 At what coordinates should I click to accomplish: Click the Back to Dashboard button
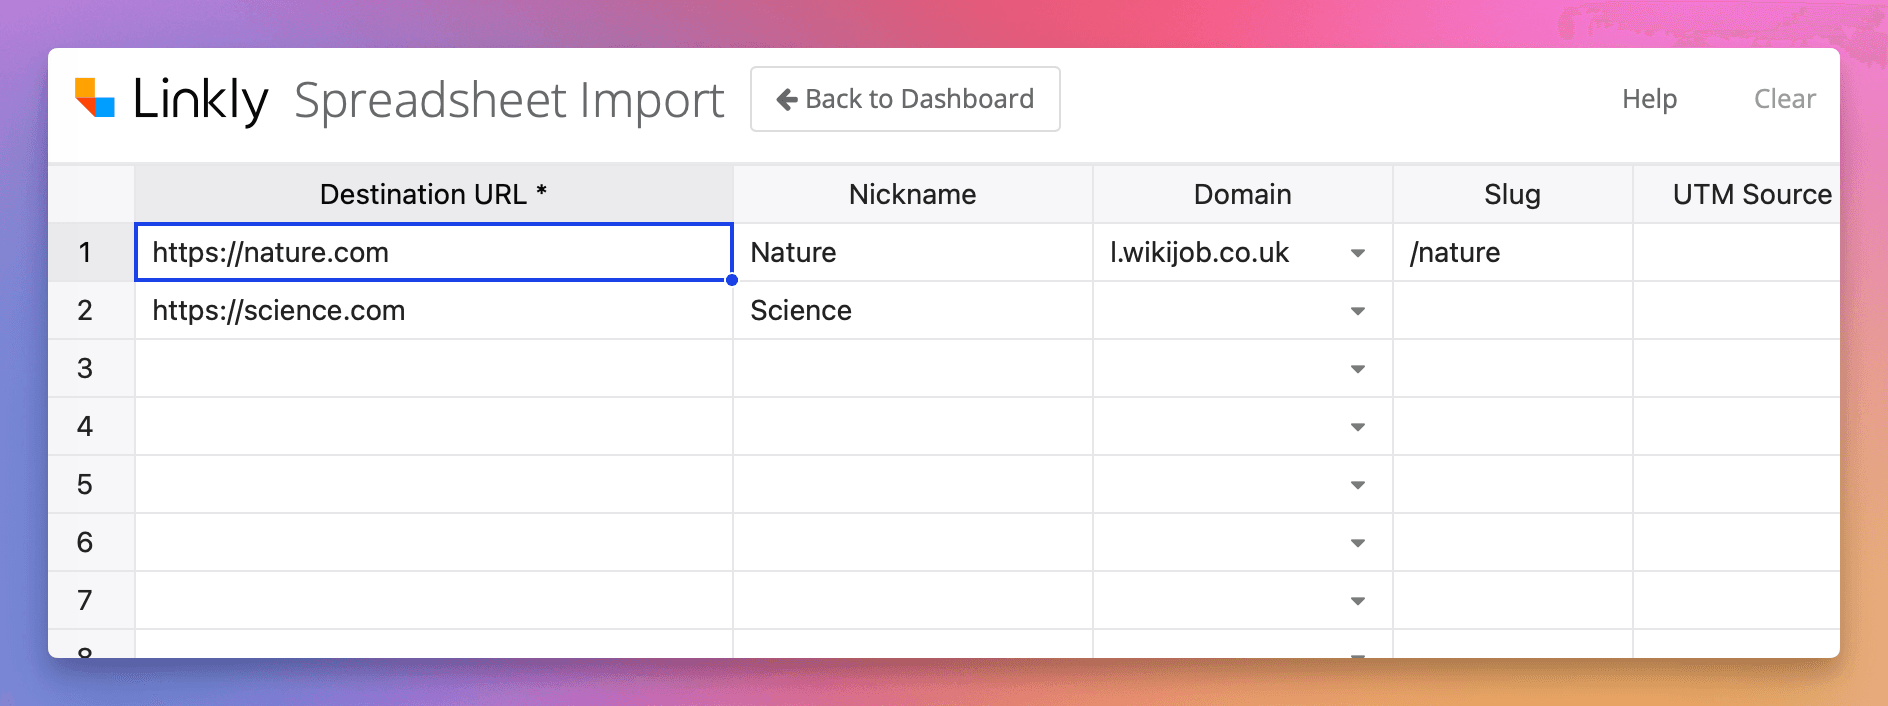(x=905, y=99)
